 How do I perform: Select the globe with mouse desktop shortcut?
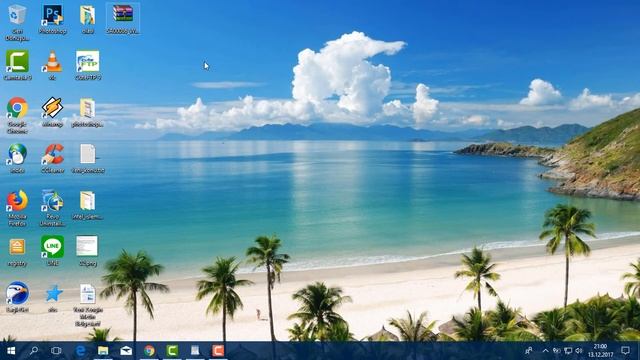pos(17,158)
